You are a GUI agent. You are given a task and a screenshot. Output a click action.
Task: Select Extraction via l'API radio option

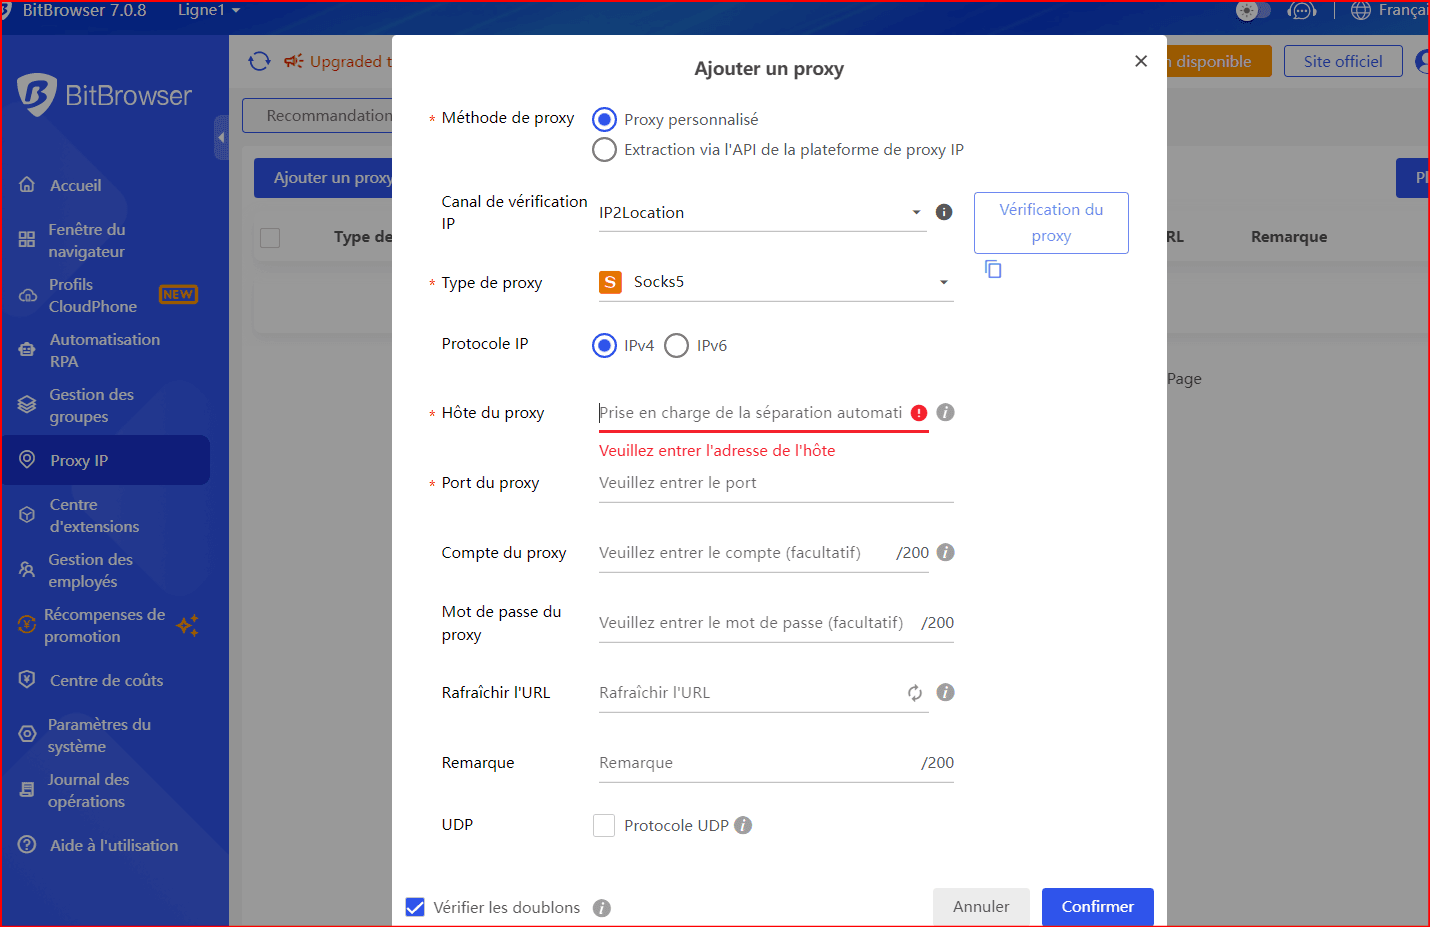604,150
